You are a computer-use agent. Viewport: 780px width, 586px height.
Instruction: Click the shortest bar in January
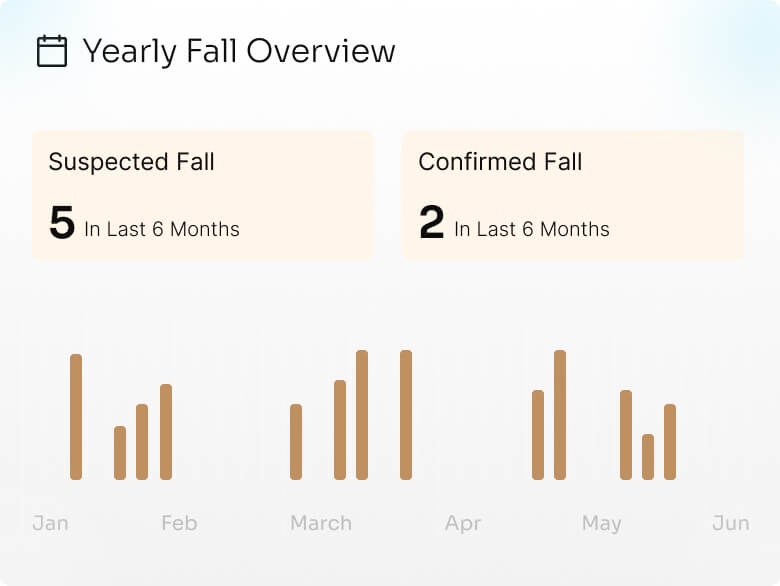tap(120, 453)
